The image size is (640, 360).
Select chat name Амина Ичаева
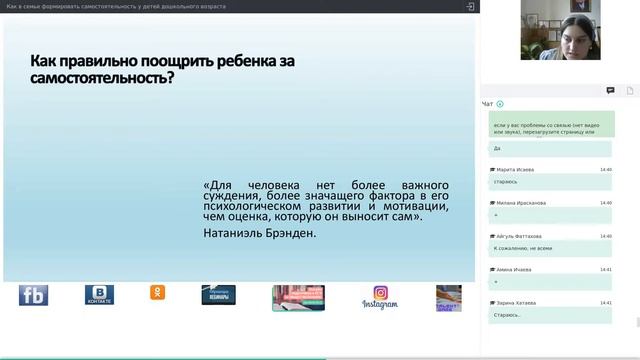tap(514, 270)
